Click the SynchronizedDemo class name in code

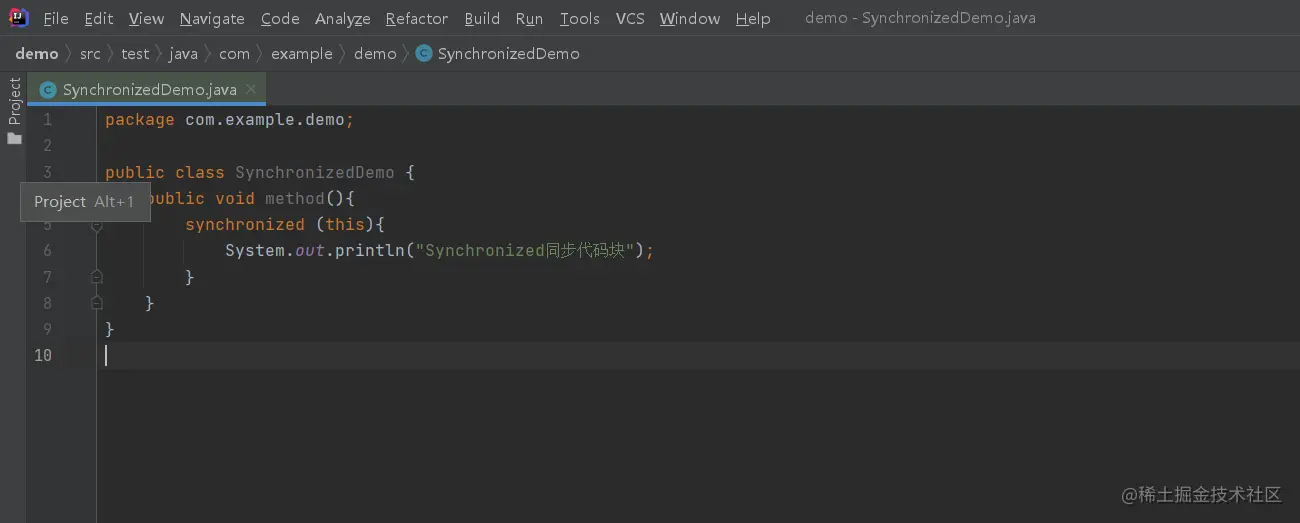[315, 172]
